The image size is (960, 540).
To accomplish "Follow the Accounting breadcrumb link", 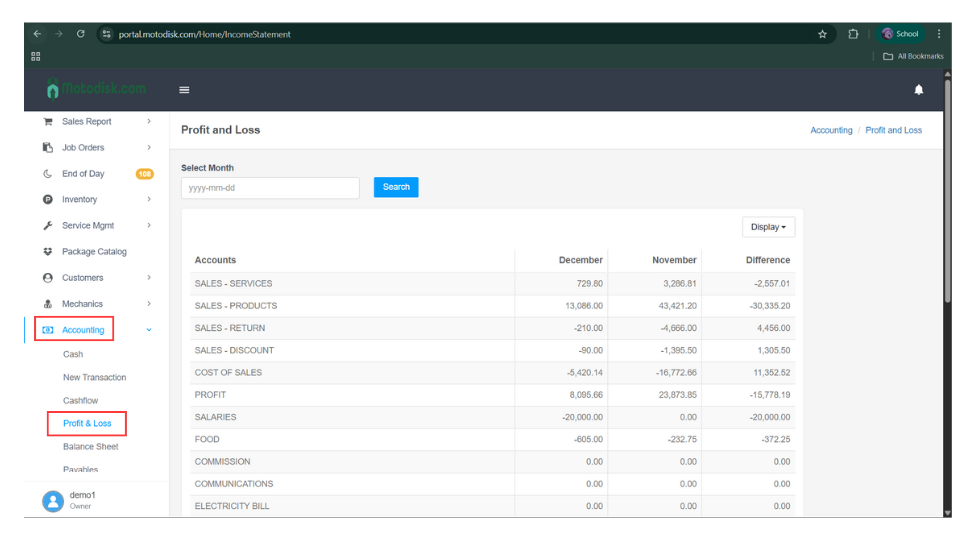I will click(x=831, y=130).
